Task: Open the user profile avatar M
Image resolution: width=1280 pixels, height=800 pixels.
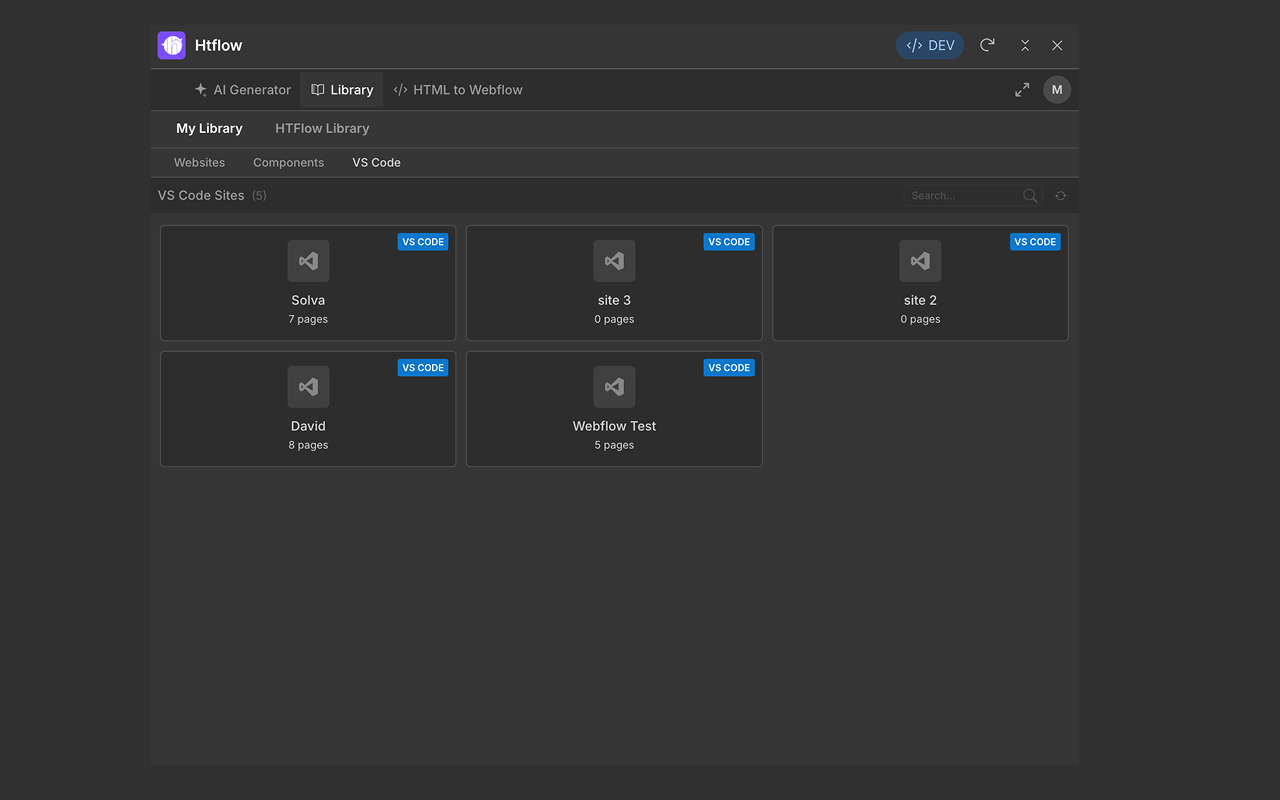Action: [x=1057, y=90]
